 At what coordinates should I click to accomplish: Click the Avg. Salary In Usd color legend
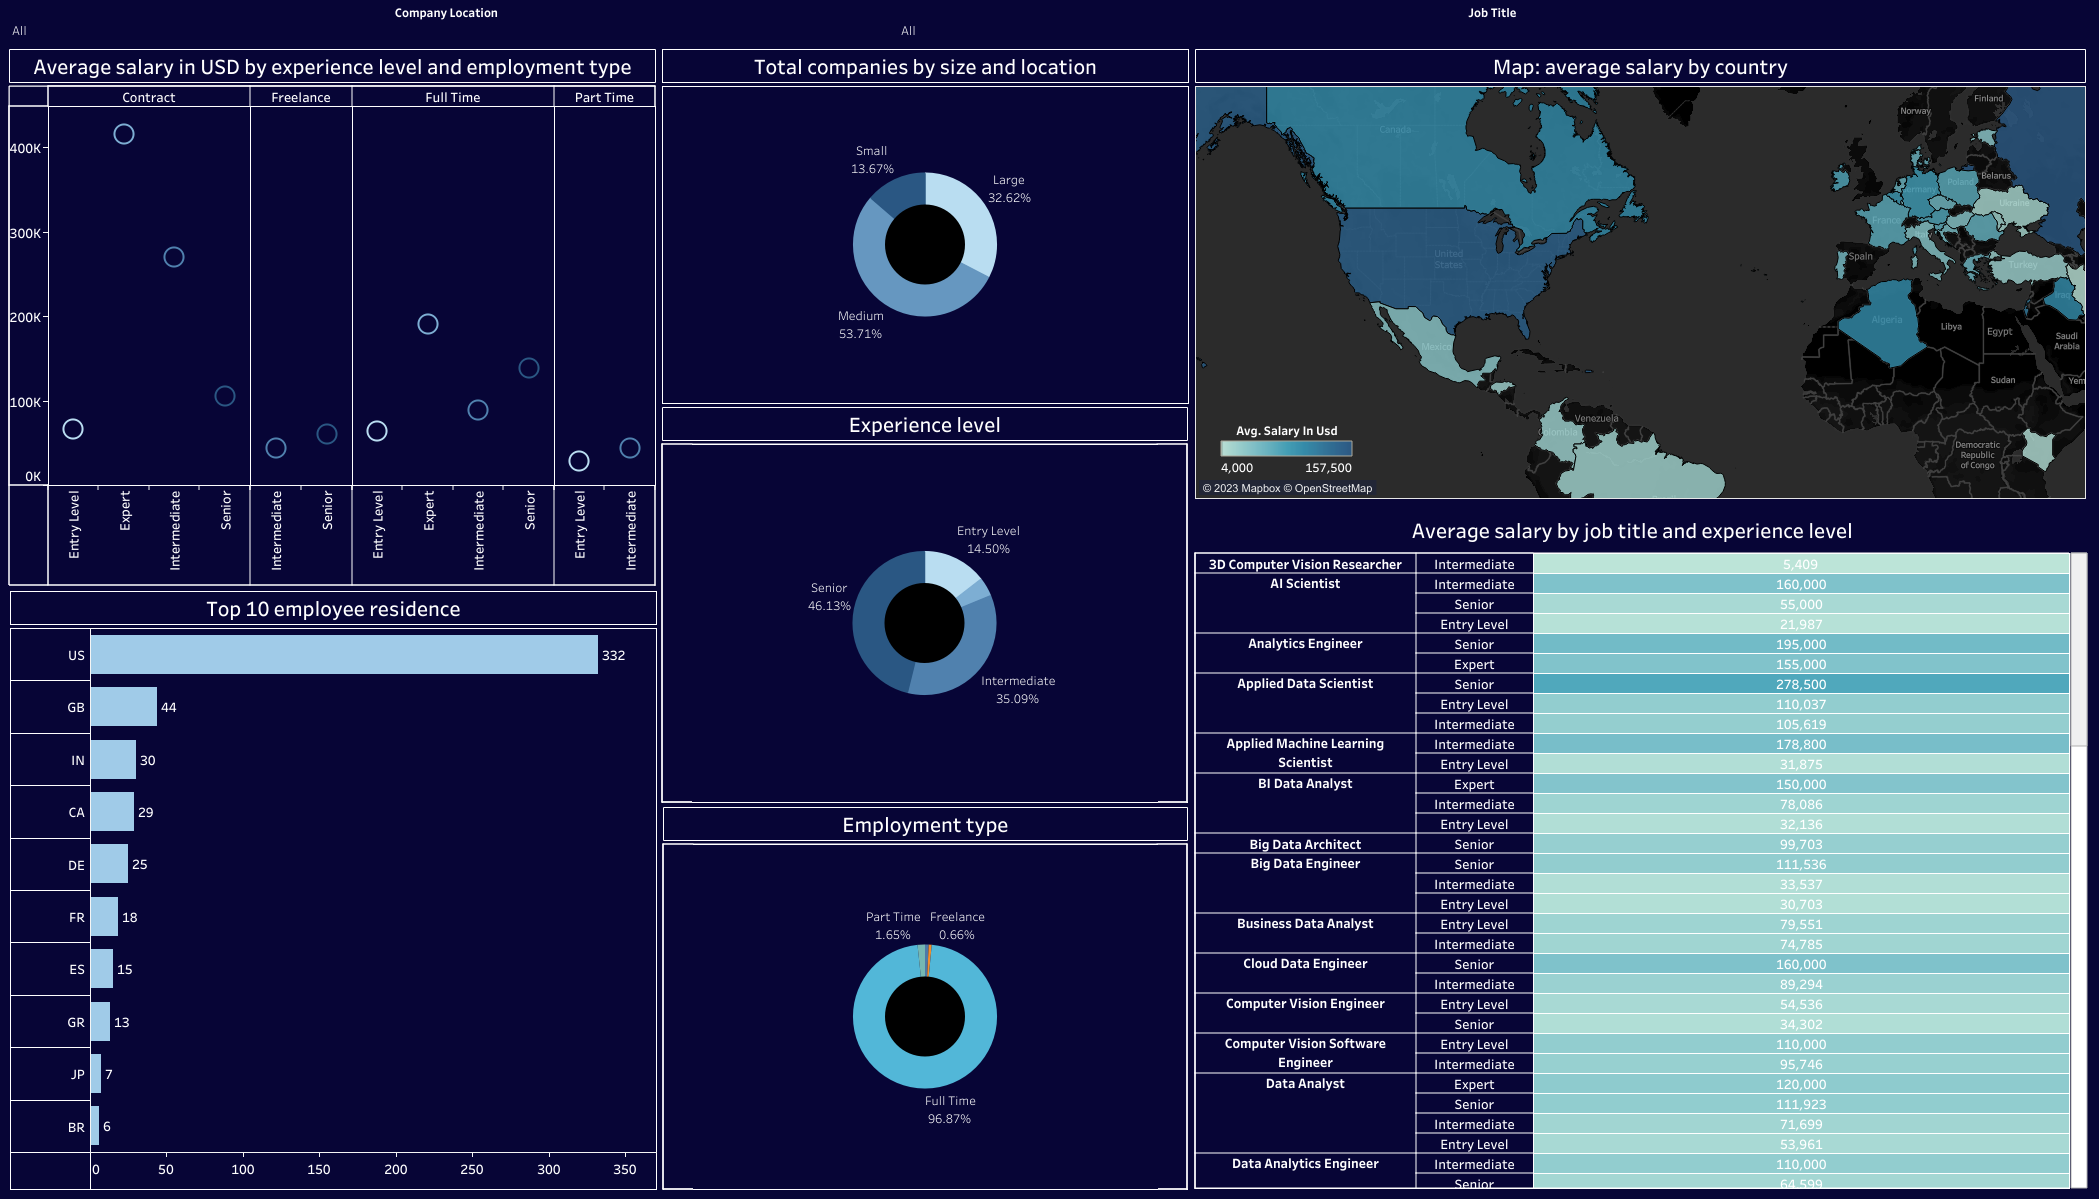tap(1286, 449)
